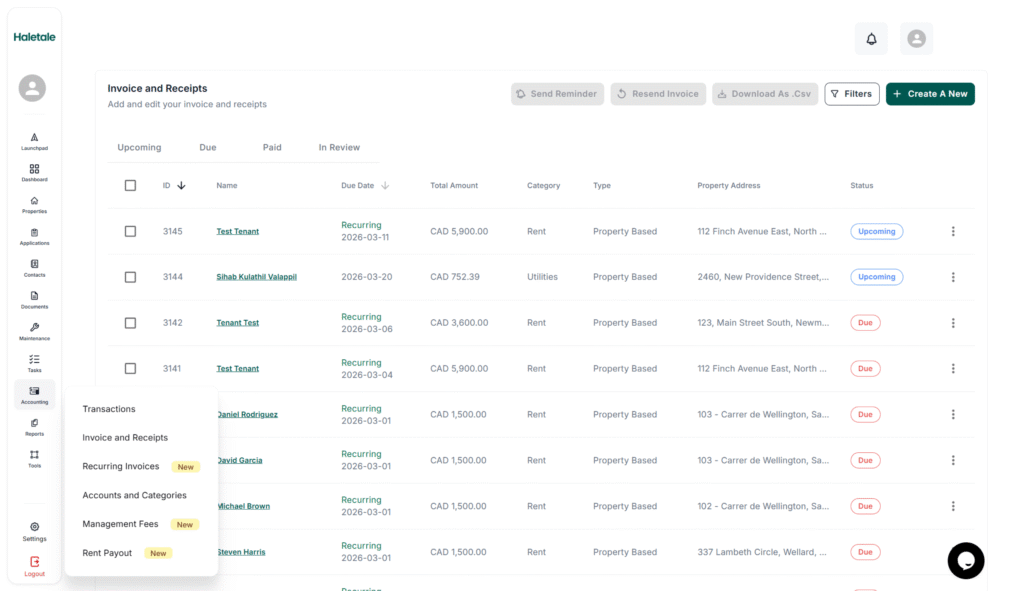
Task: Open the Filters panel
Action: point(851,93)
